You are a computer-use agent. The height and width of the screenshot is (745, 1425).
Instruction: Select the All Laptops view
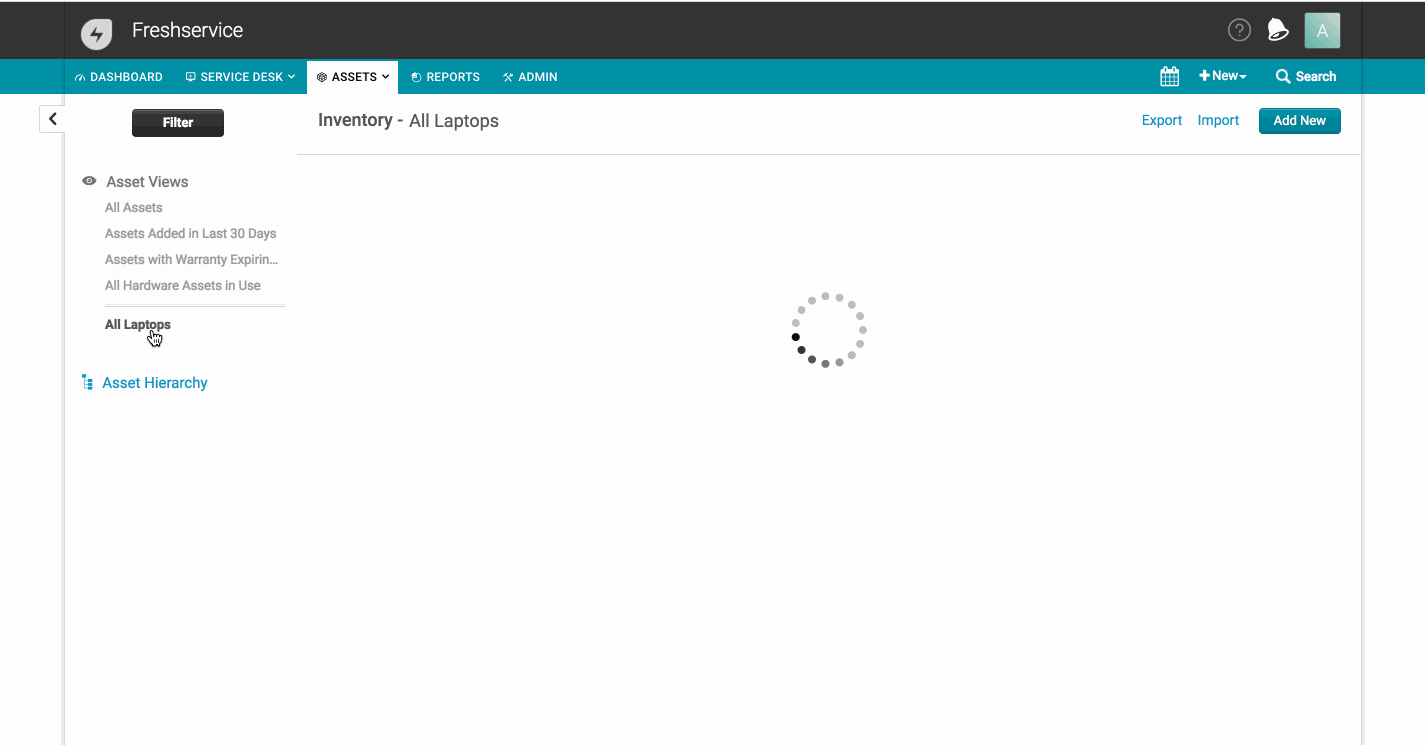(138, 325)
